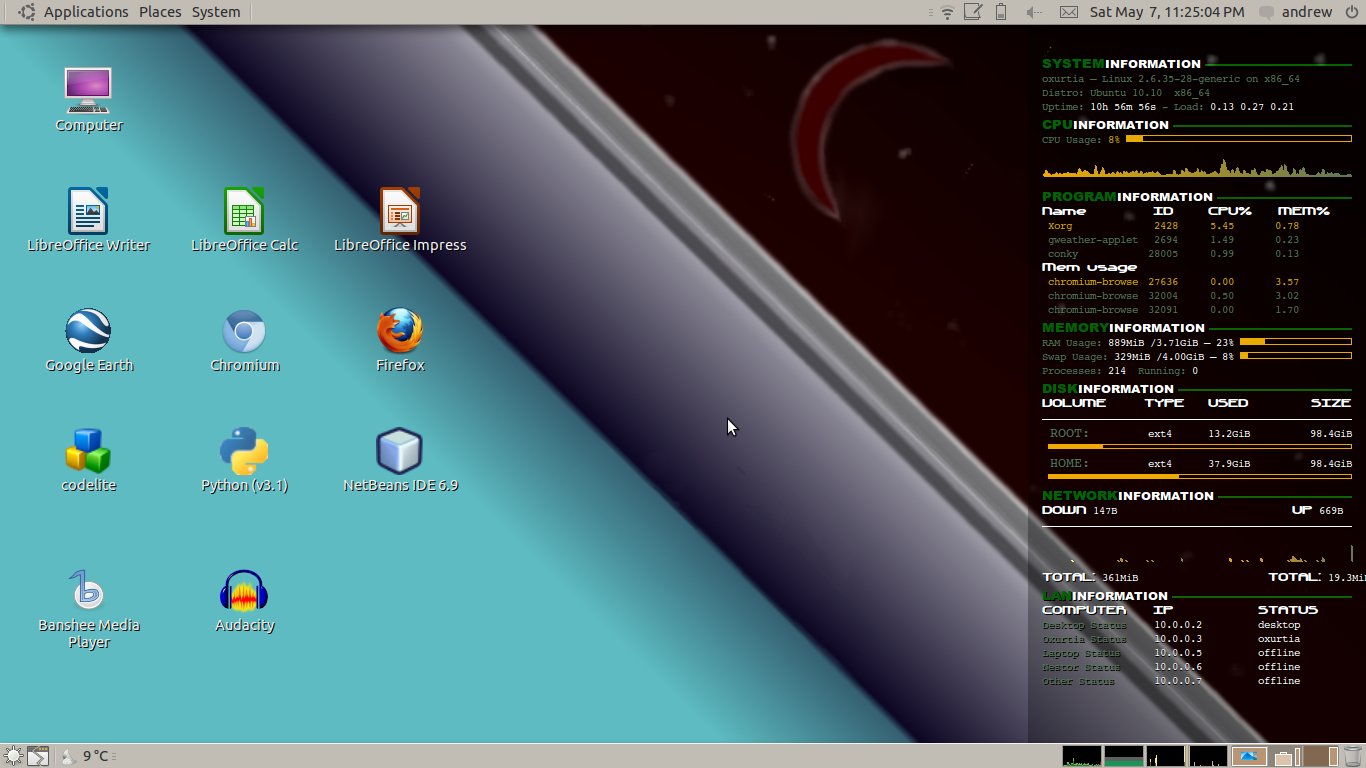Viewport: 1366px width, 768px height.
Task: Click the 13.2GiB used value
Action: (1229, 434)
